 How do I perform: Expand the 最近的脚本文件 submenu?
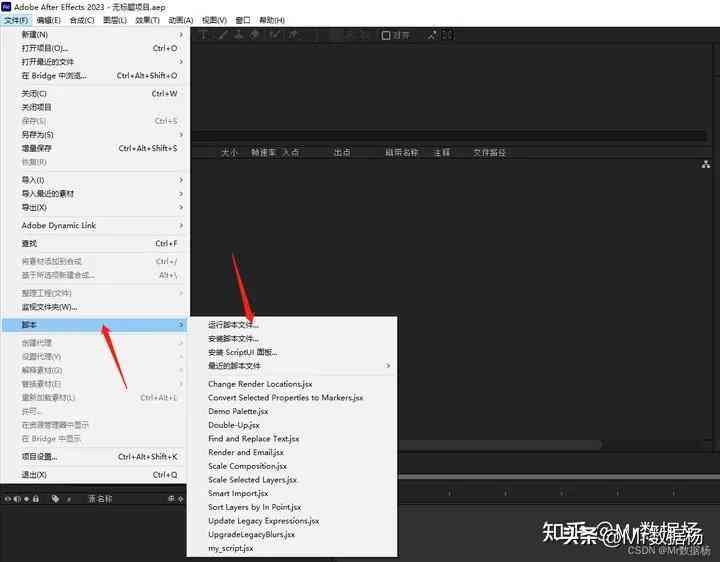point(292,365)
